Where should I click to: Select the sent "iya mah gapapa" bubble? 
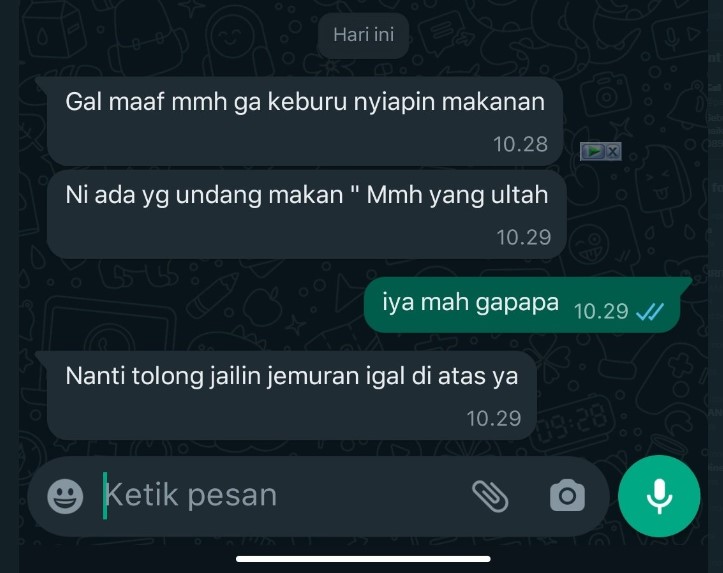pyautogui.click(x=522, y=305)
